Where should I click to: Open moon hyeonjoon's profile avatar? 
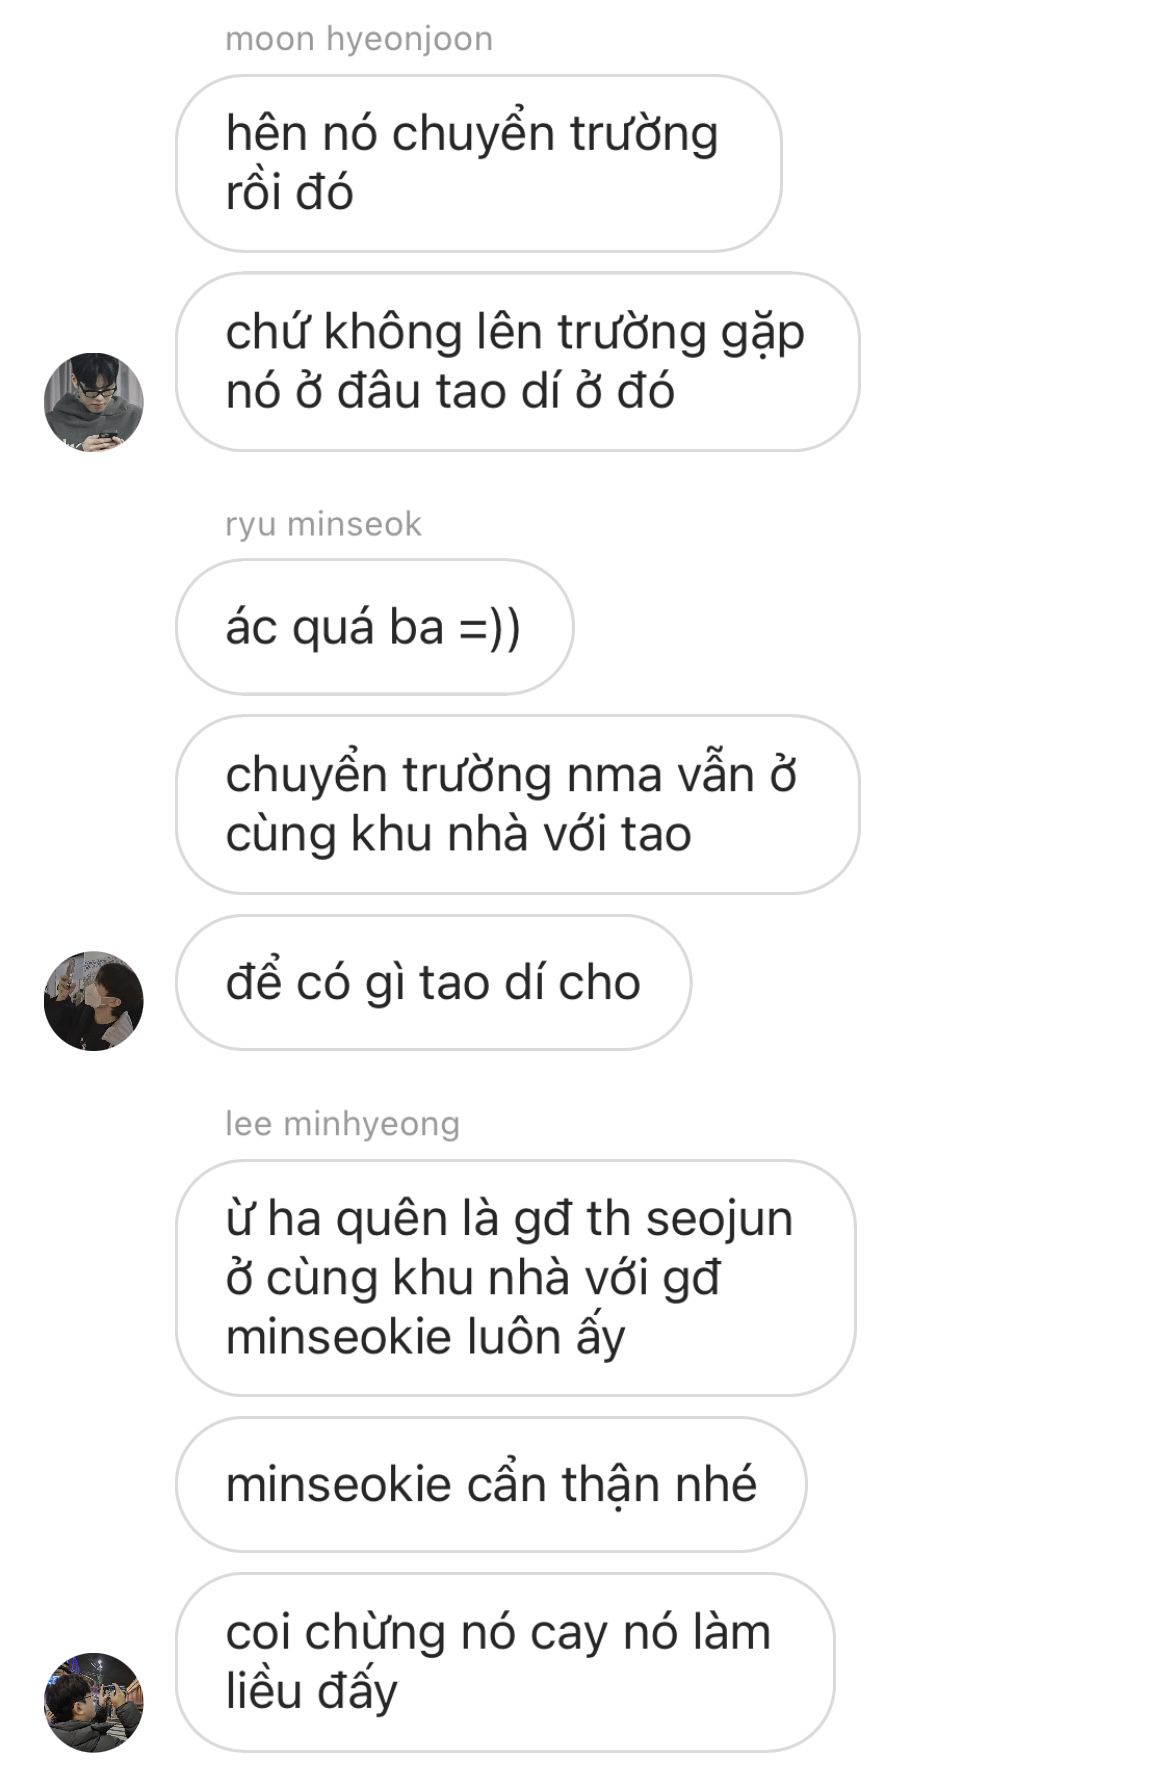[94, 402]
